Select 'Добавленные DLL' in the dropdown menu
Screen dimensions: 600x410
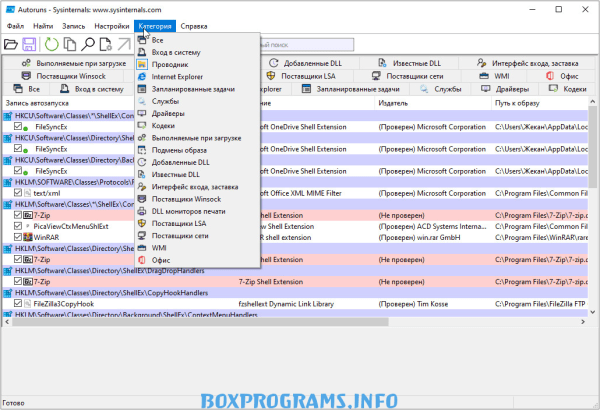tap(197, 163)
